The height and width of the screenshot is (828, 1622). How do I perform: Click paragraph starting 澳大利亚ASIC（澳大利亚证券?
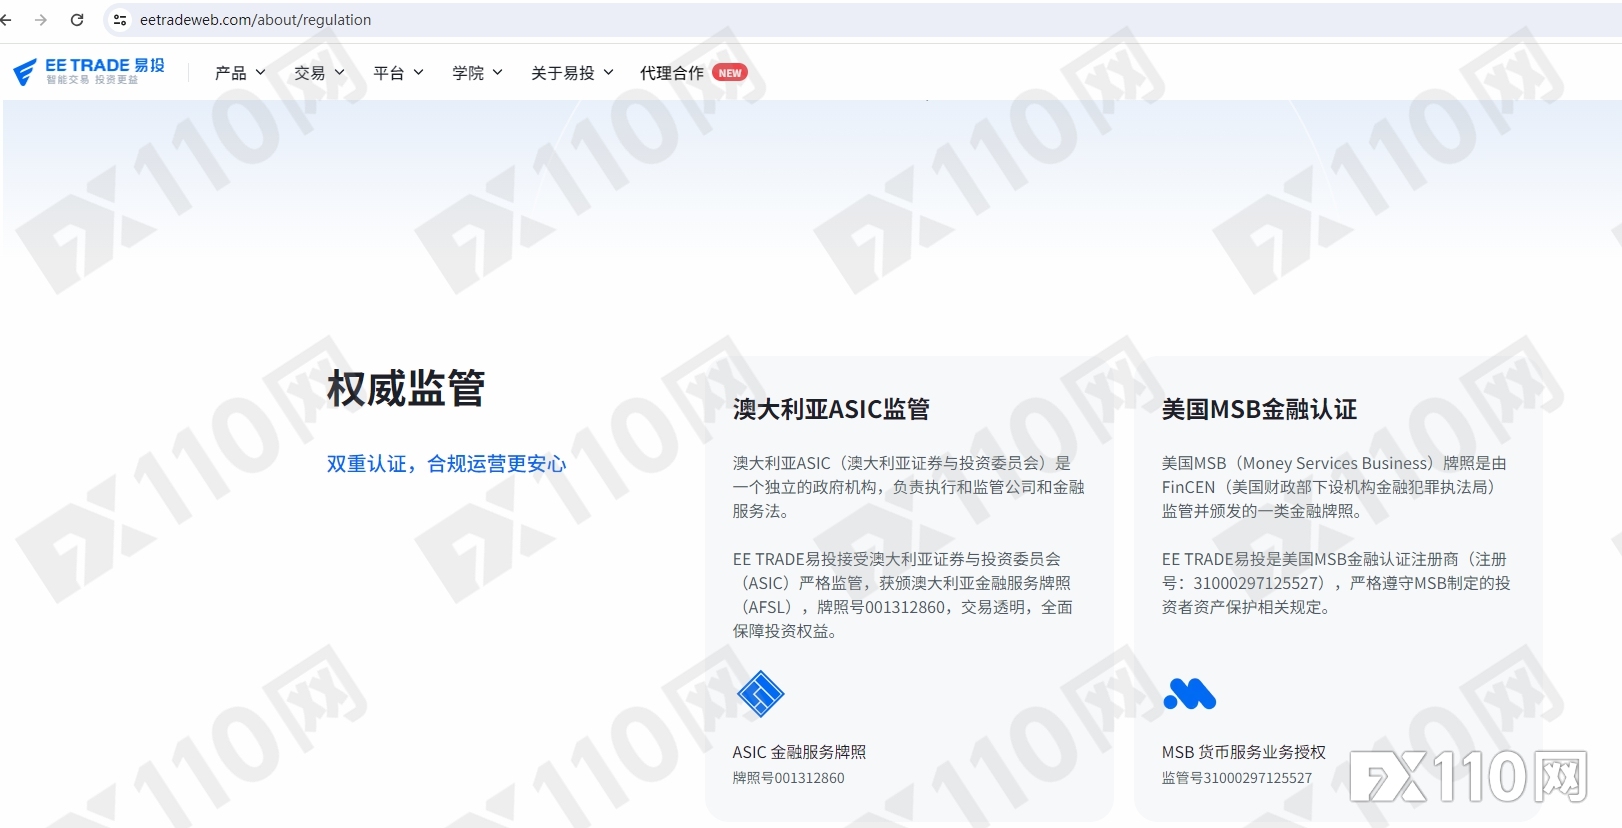(908, 487)
